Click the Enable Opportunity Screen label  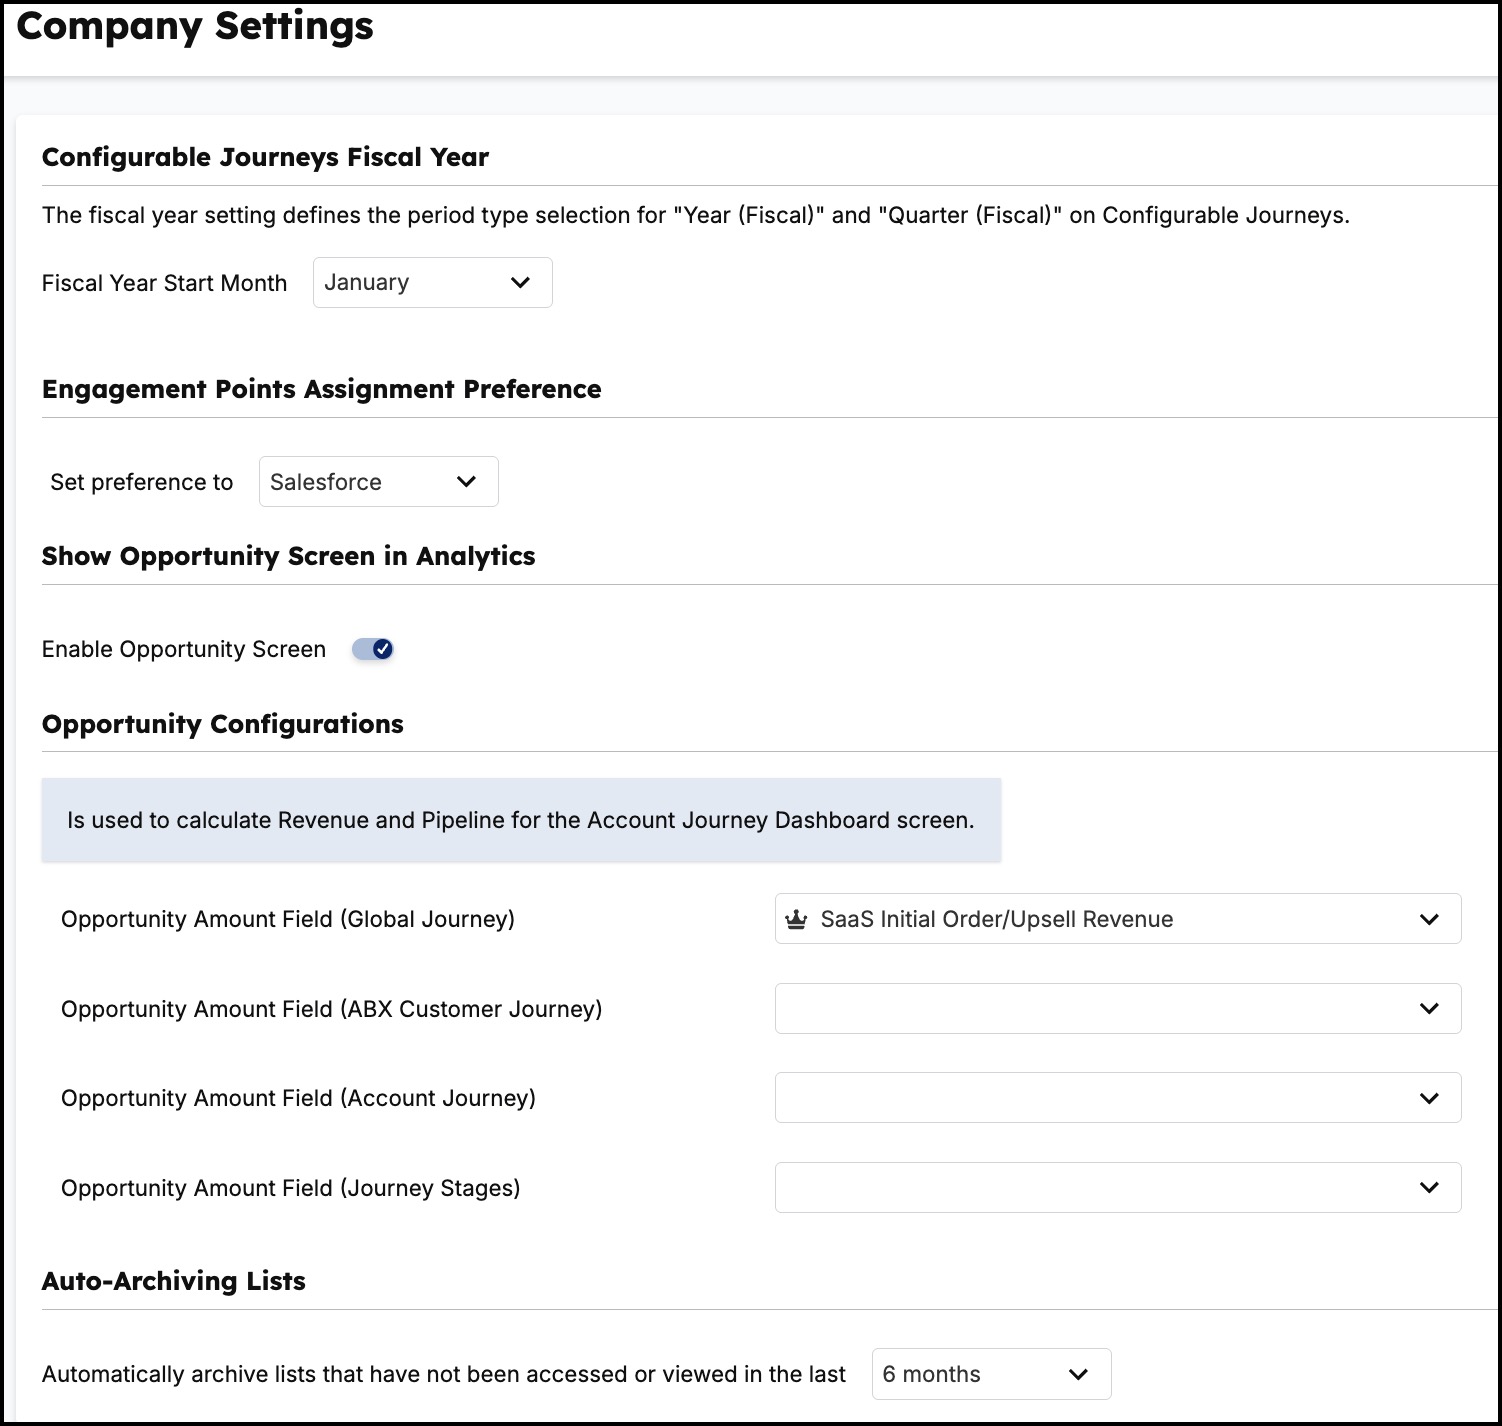point(184,649)
